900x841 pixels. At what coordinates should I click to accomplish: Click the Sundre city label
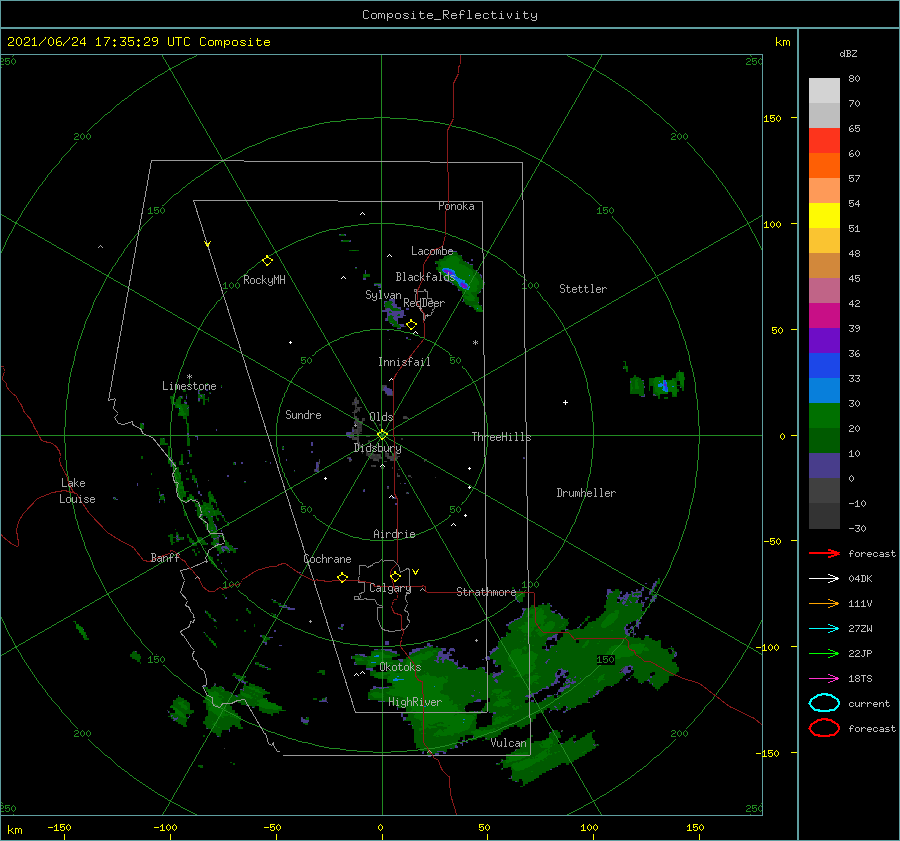[303, 414]
